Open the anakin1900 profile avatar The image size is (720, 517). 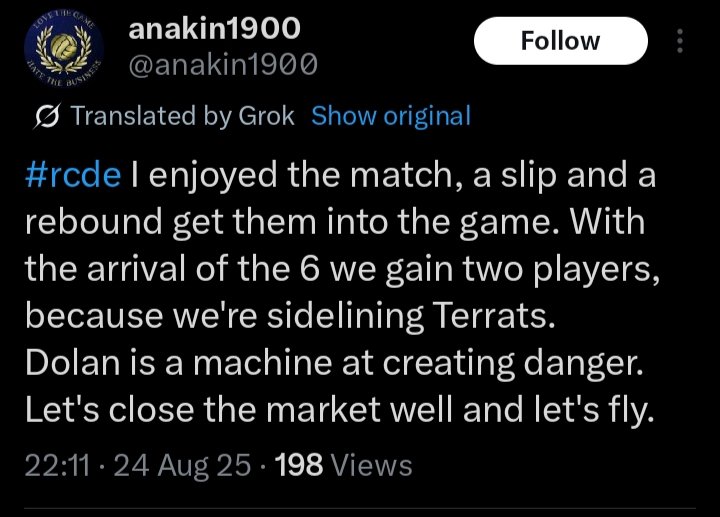pyautogui.click(x=63, y=48)
